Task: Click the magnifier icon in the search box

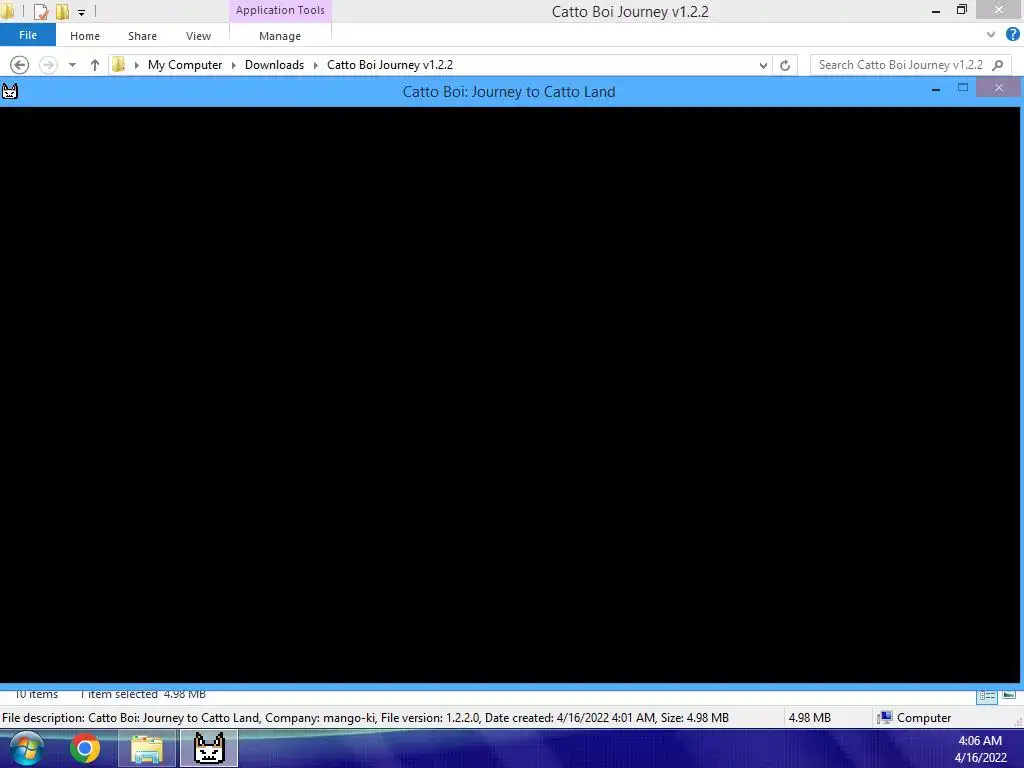Action: point(997,65)
